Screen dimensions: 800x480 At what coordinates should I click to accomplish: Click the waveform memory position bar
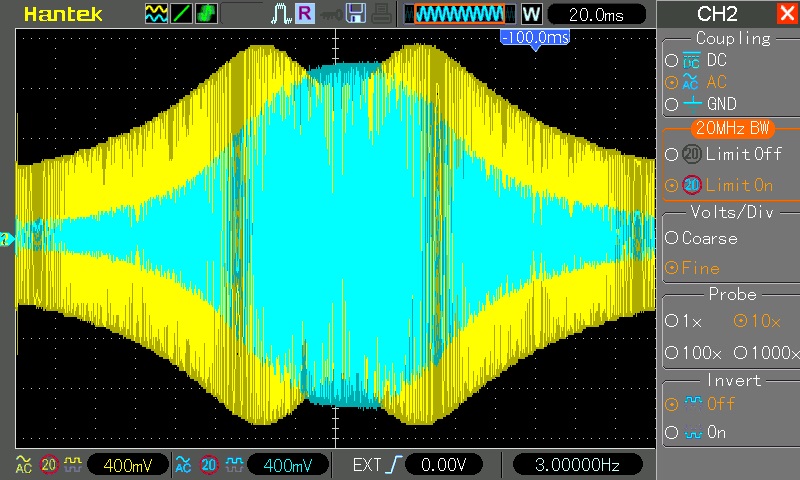(460, 14)
